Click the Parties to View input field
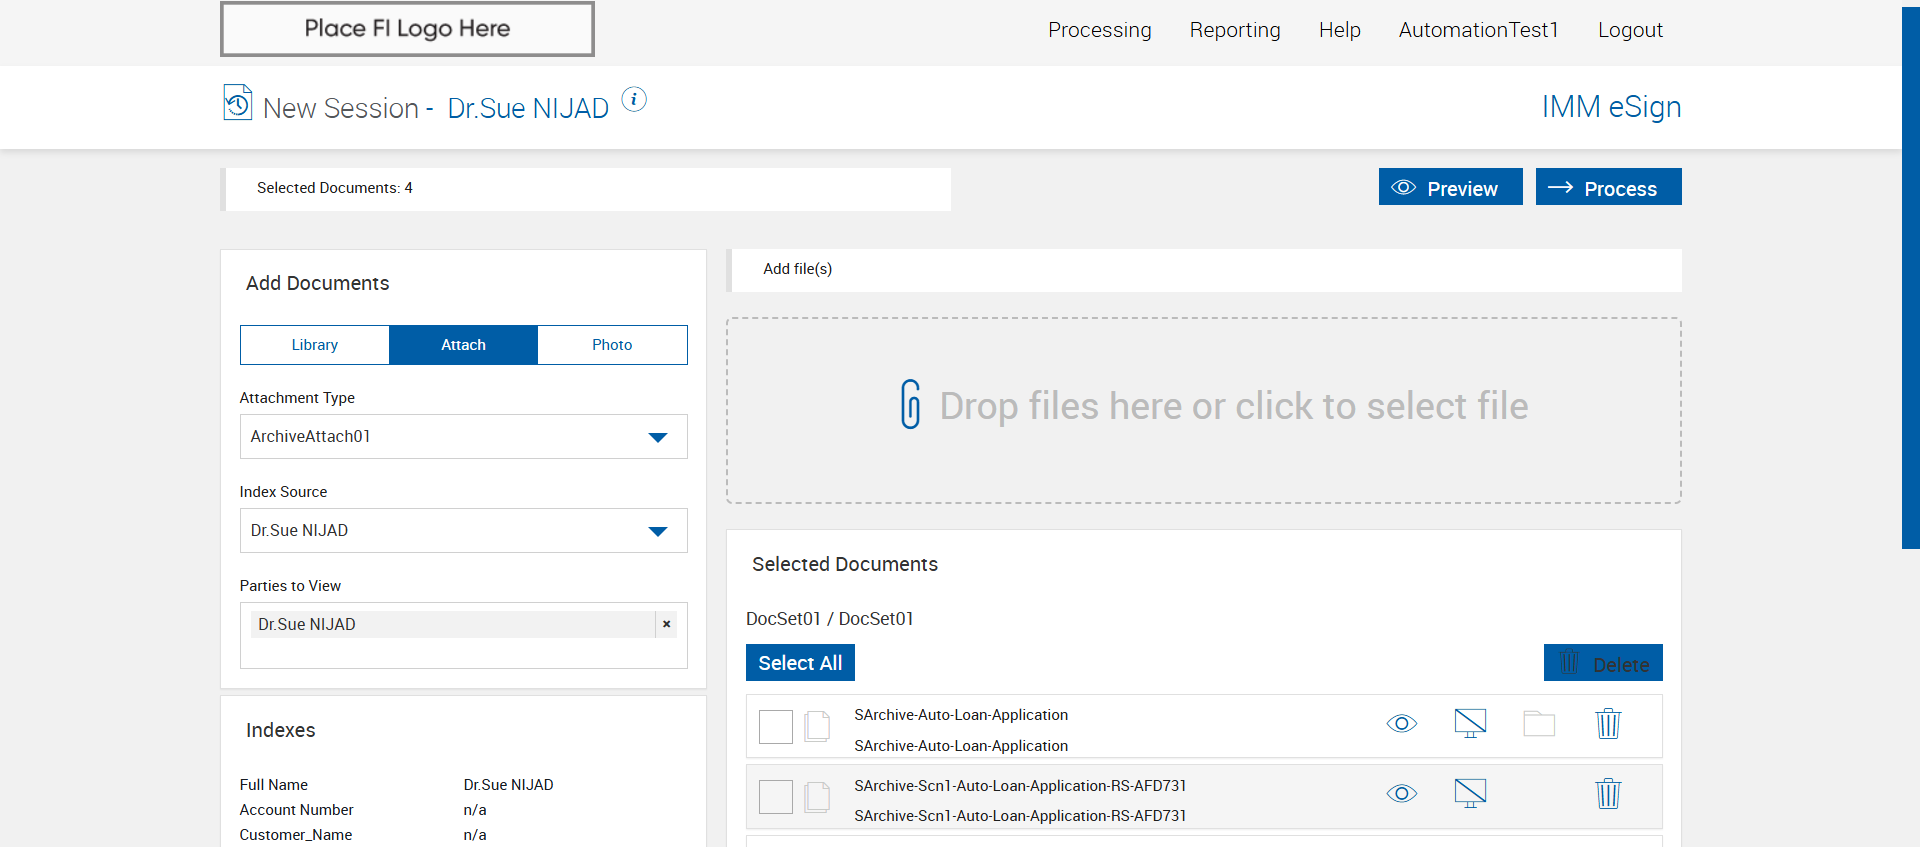Viewport: 1920px width, 847px height. pos(464,636)
